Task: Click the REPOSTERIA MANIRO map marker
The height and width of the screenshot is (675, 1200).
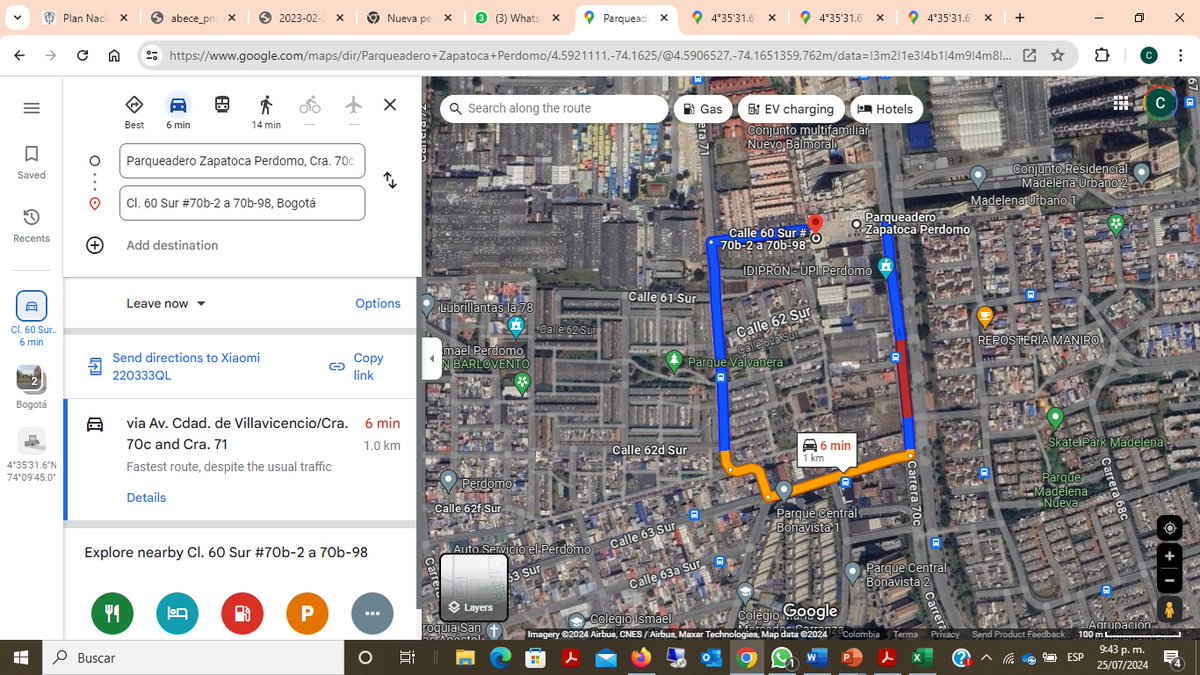Action: pos(984,318)
